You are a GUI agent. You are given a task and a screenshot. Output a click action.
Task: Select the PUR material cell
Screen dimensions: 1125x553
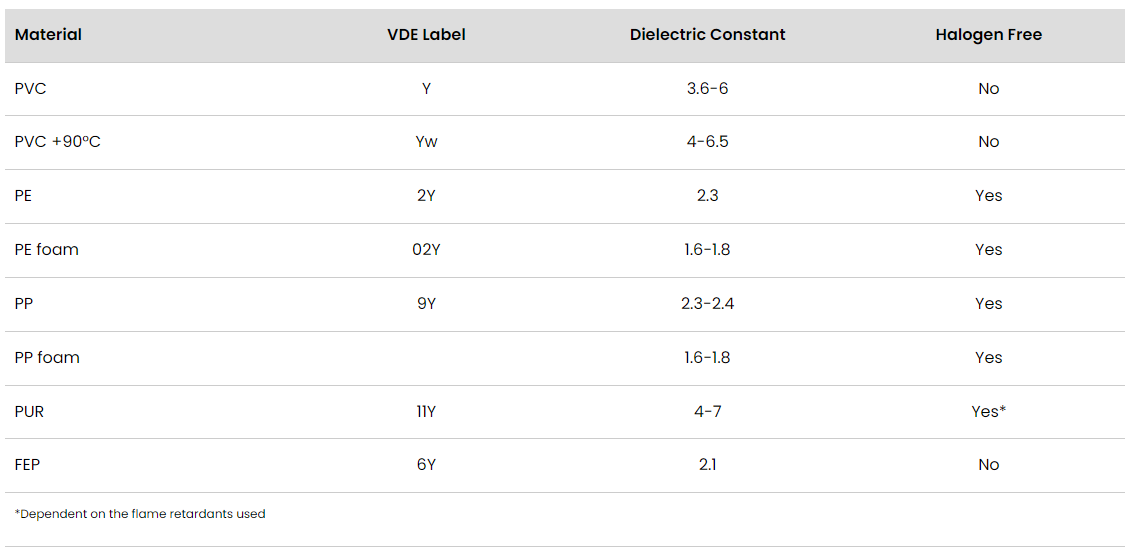(29, 411)
